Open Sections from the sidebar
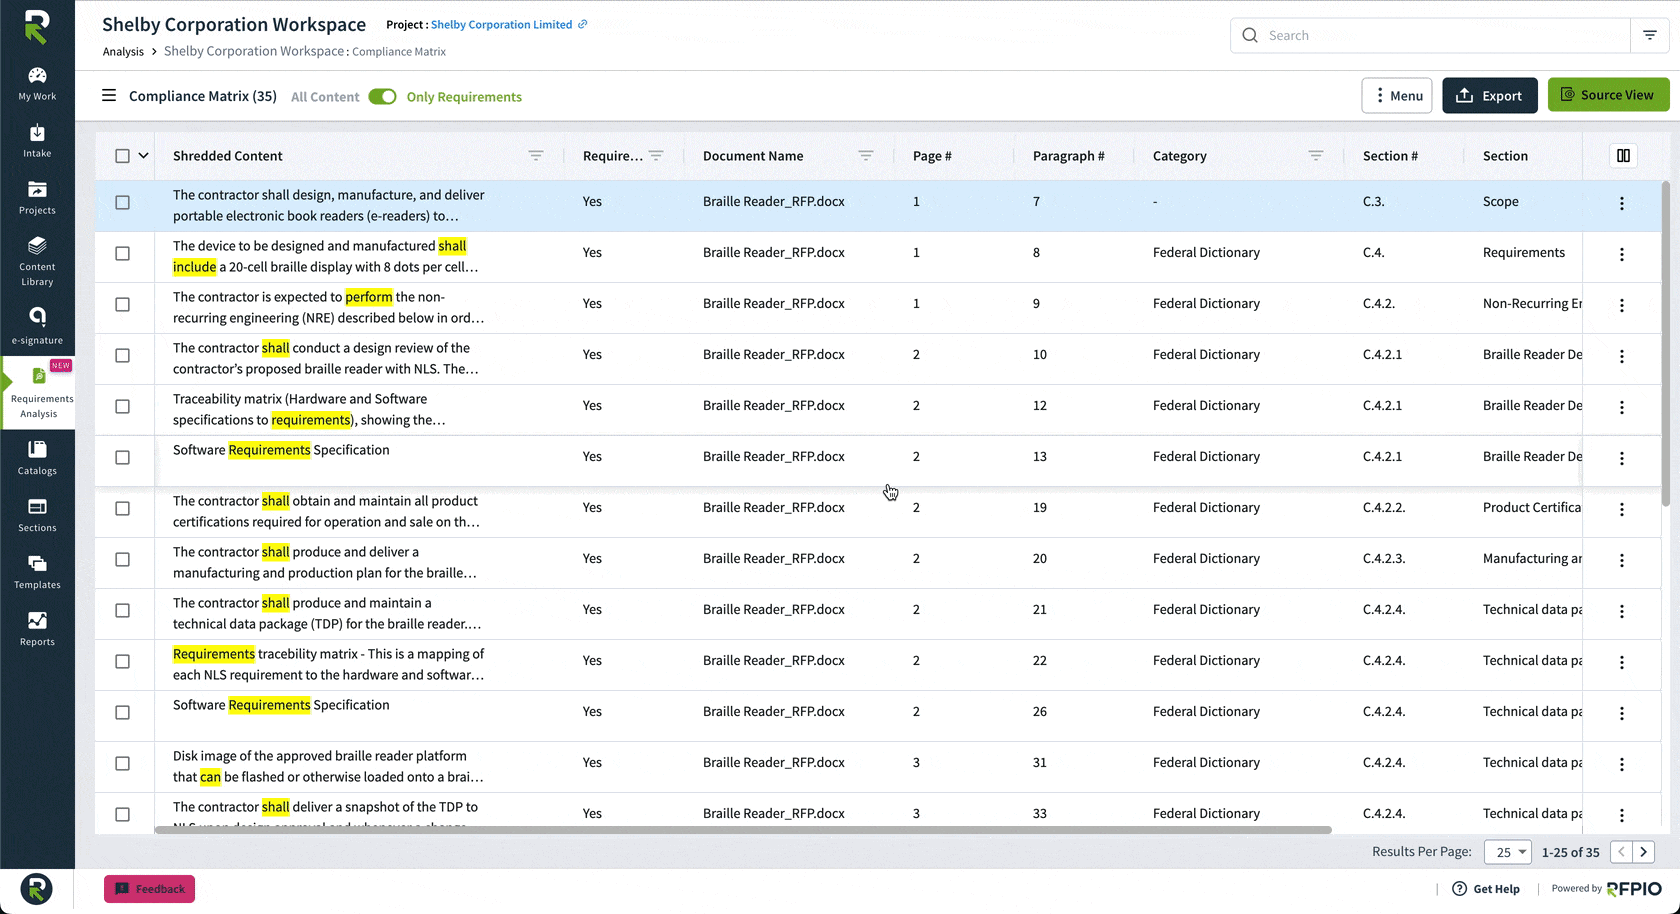Image resolution: width=1680 pixels, height=914 pixels. (x=37, y=515)
